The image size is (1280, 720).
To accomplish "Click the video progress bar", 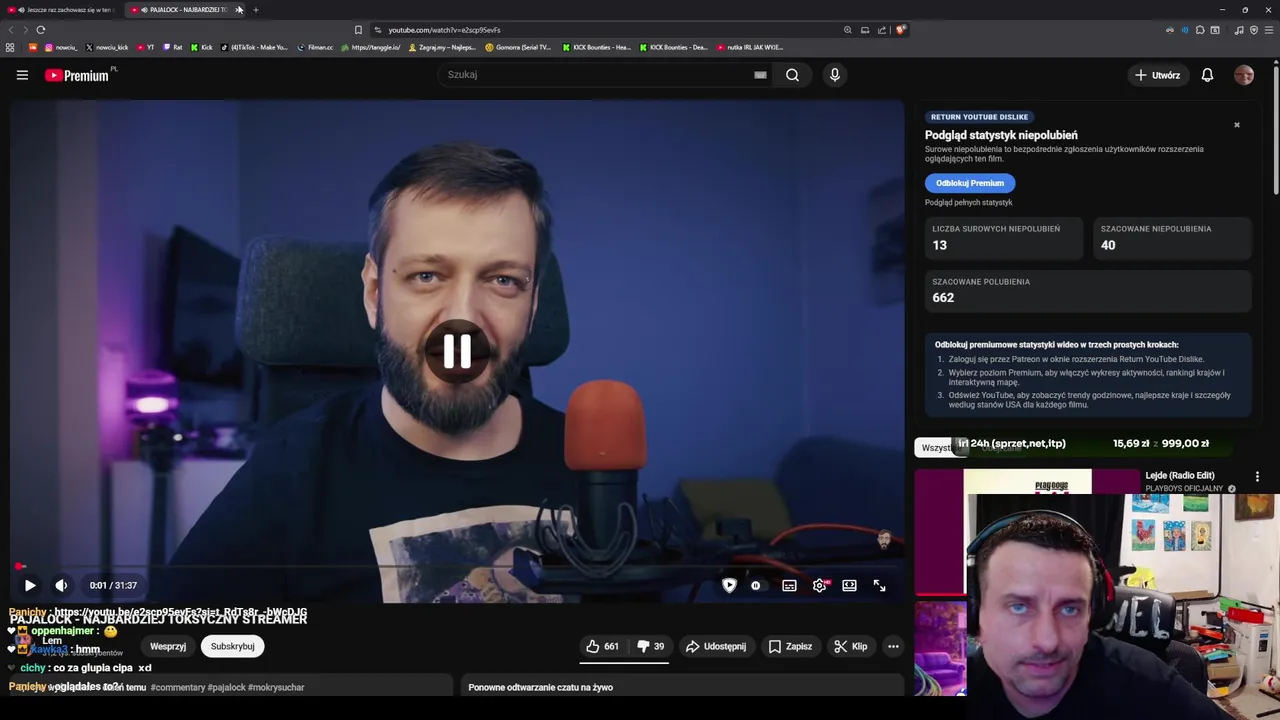I will [x=457, y=567].
